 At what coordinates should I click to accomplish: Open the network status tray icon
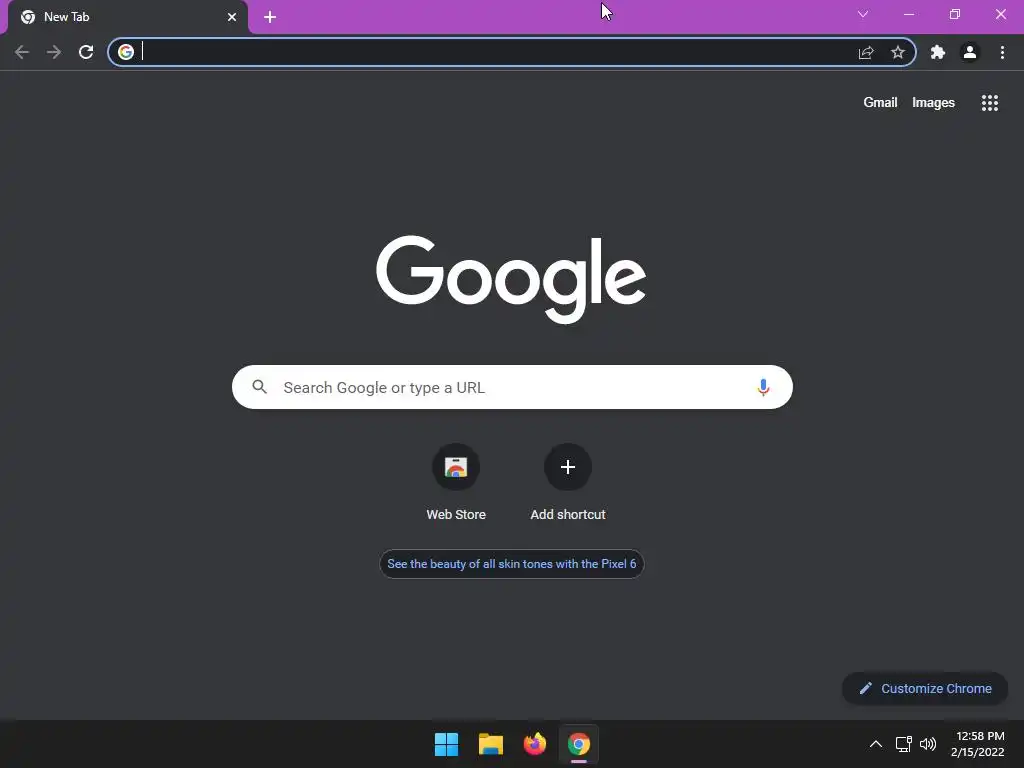click(x=903, y=744)
